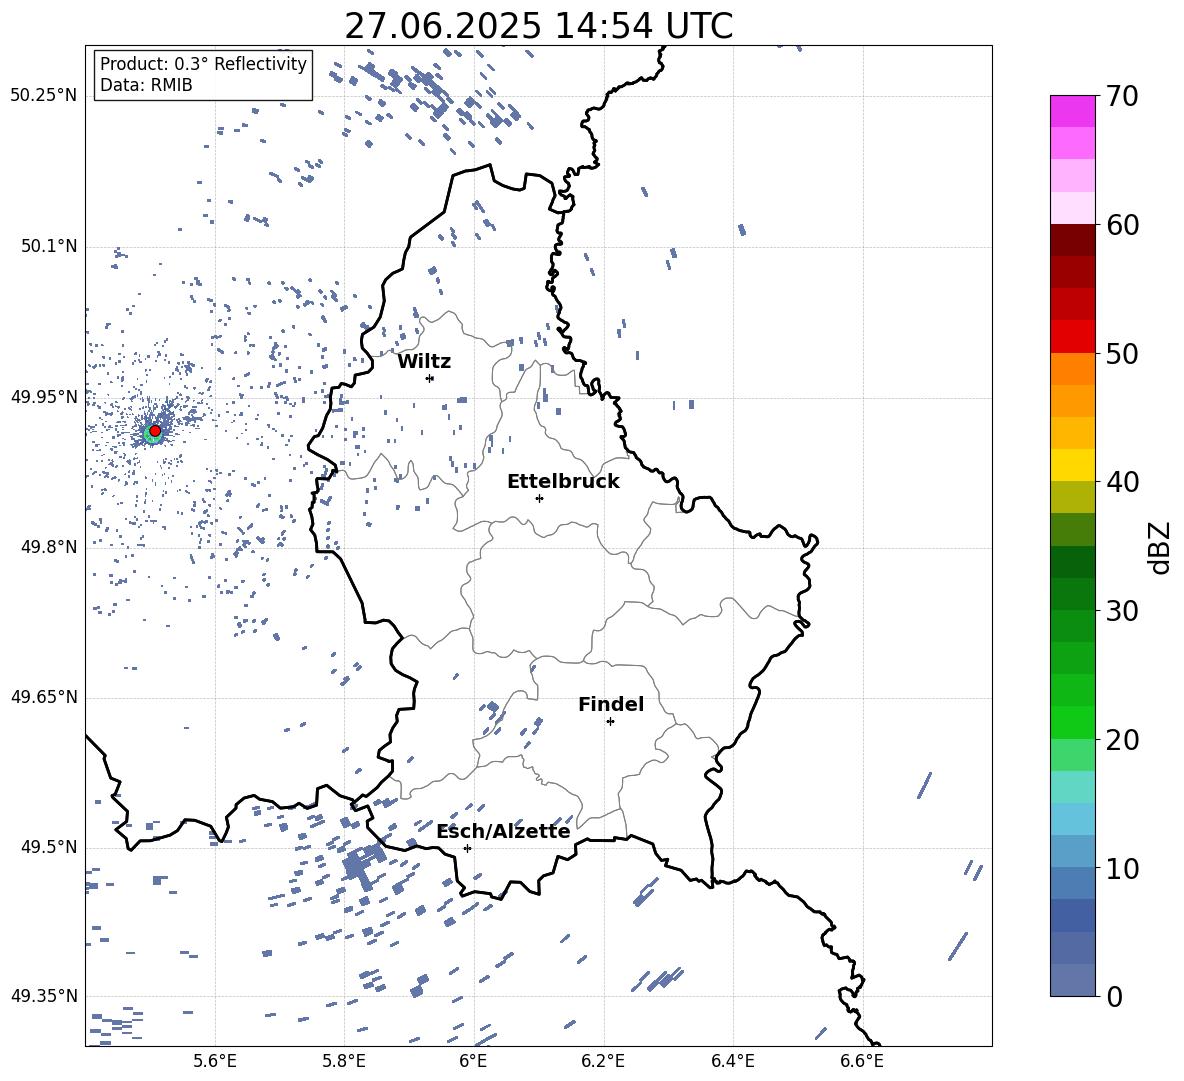Click the Findel station cross marker
1184x1081 pixels.
(x=610, y=721)
